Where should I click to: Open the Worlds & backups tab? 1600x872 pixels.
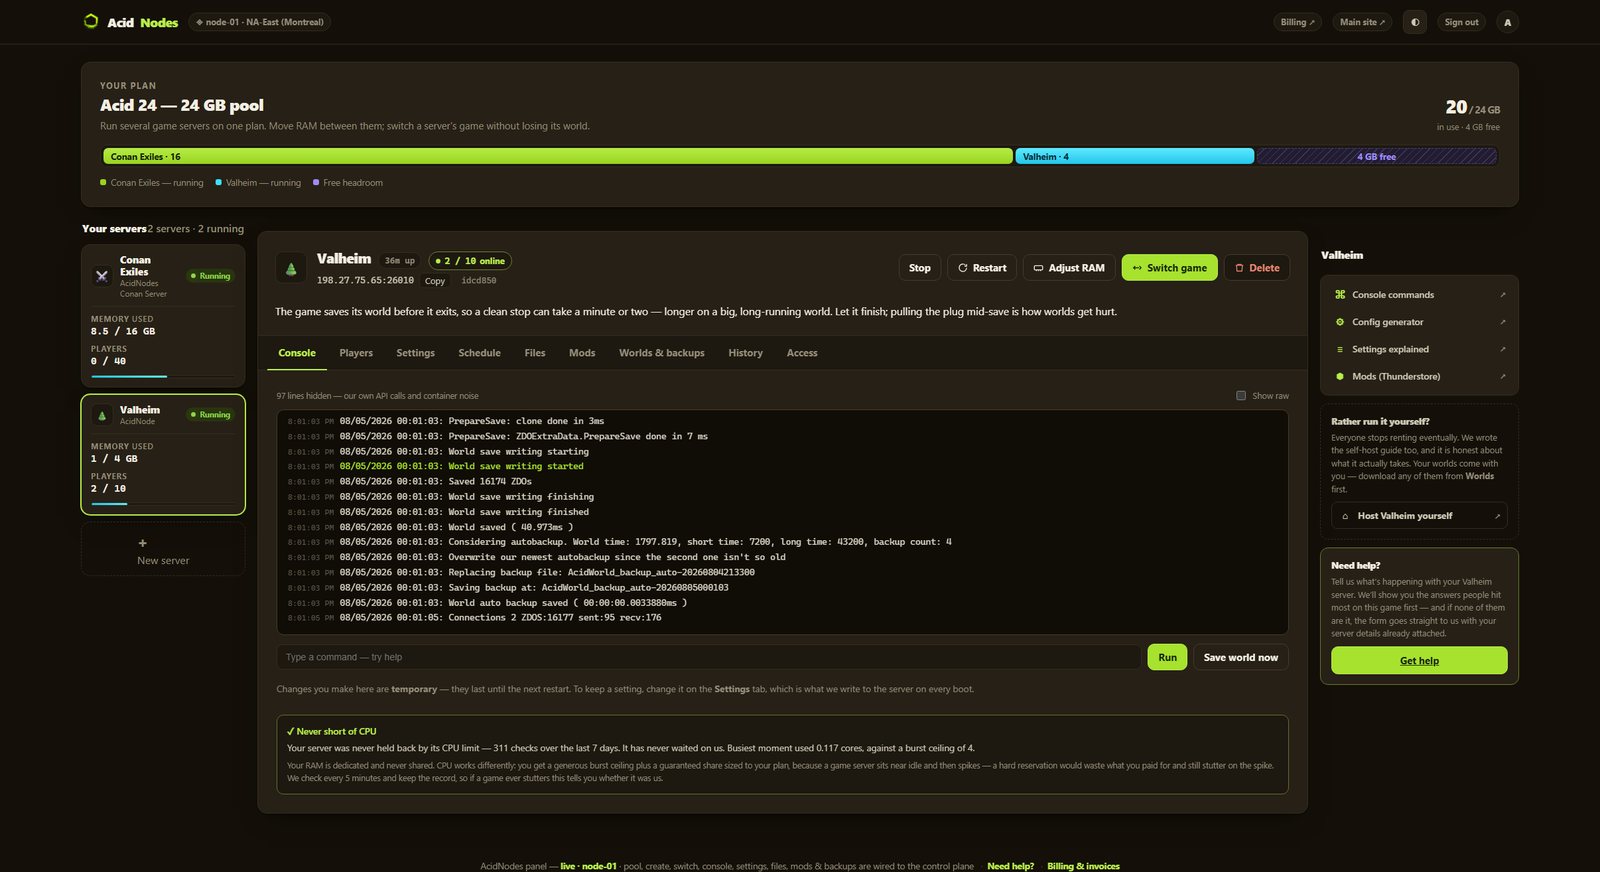click(x=661, y=353)
